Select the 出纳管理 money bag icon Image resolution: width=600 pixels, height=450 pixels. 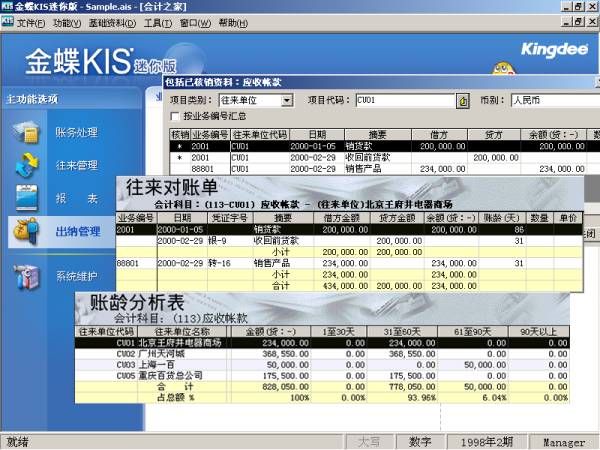(27, 232)
